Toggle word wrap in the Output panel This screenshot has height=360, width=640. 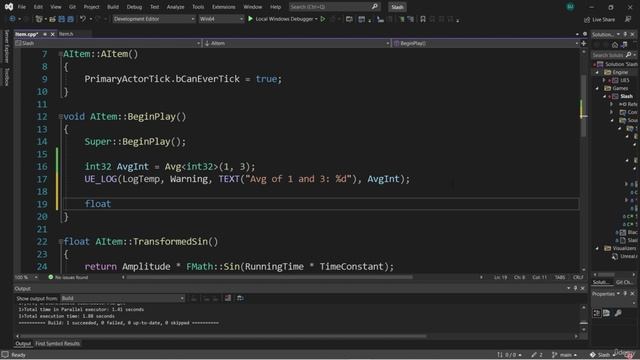point(240,298)
